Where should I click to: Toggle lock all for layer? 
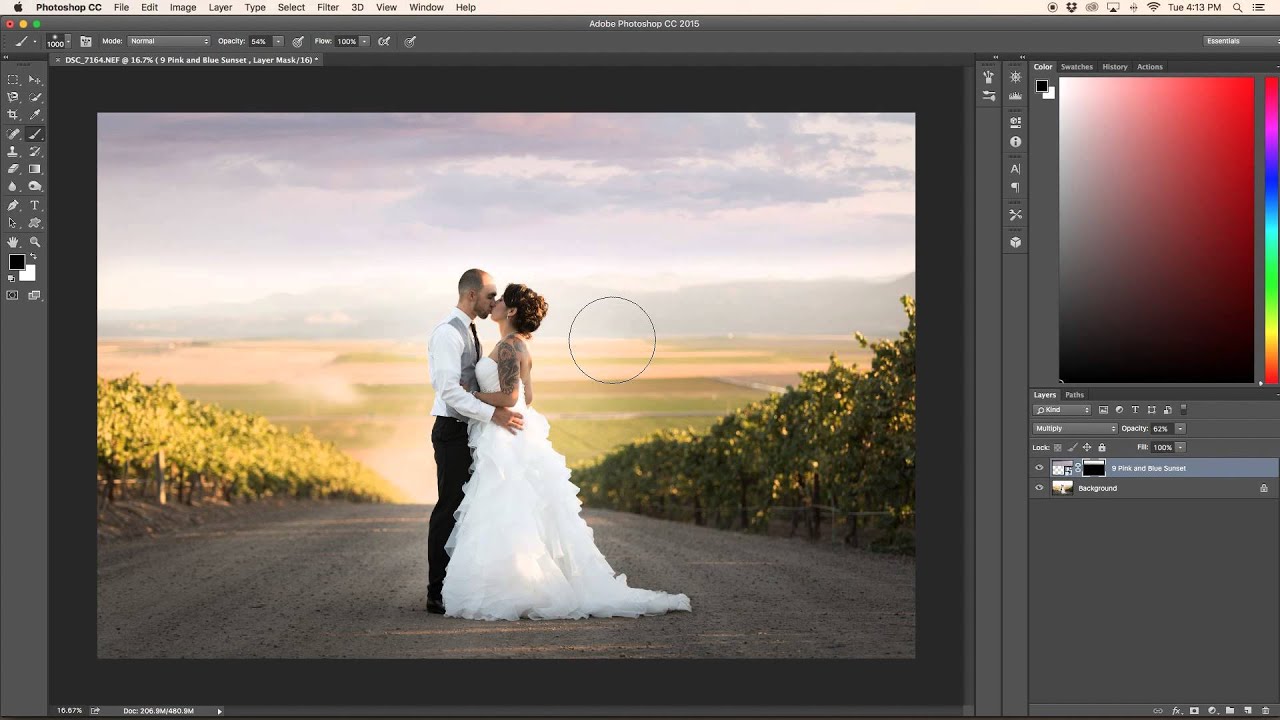[x=1102, y=447]
